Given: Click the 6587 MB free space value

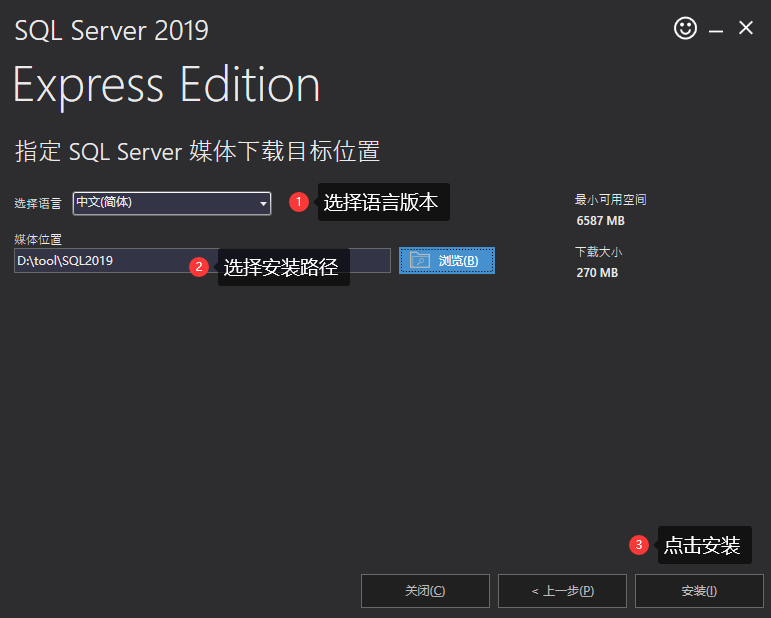Looking at the screenshot, I should click(x=600, y=221).
